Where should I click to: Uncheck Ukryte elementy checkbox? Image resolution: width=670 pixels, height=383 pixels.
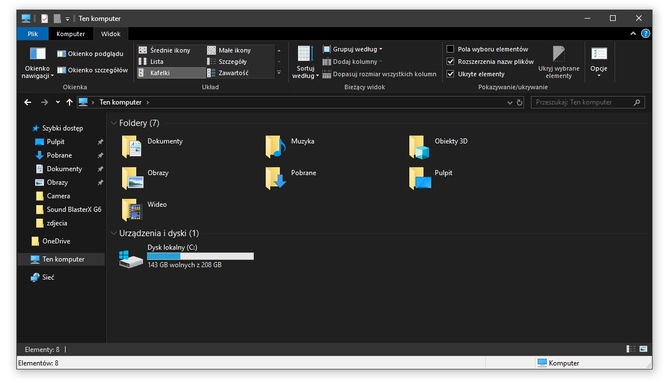[x=450, y=74]
